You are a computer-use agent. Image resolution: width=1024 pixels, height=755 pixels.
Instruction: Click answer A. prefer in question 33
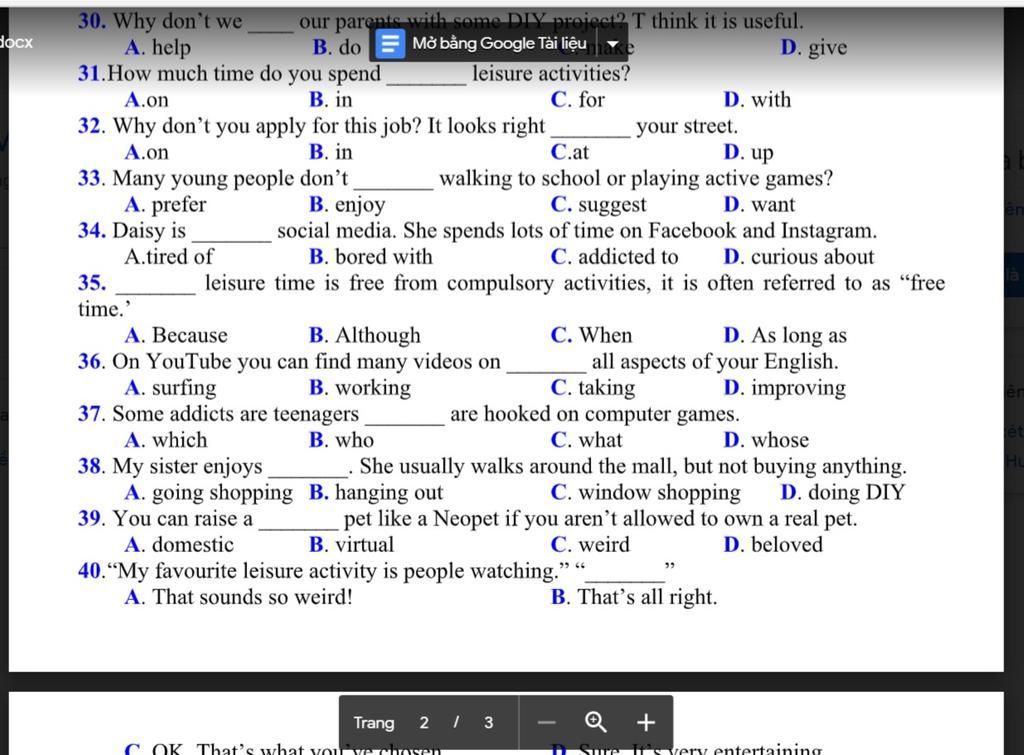165,204
